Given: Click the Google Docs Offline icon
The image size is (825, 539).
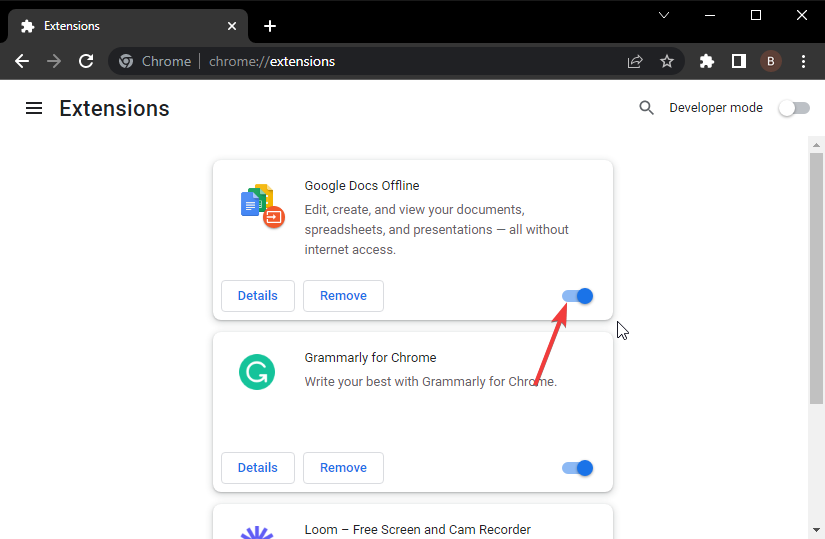Looking at the screenshot, I should click(262, 205).
